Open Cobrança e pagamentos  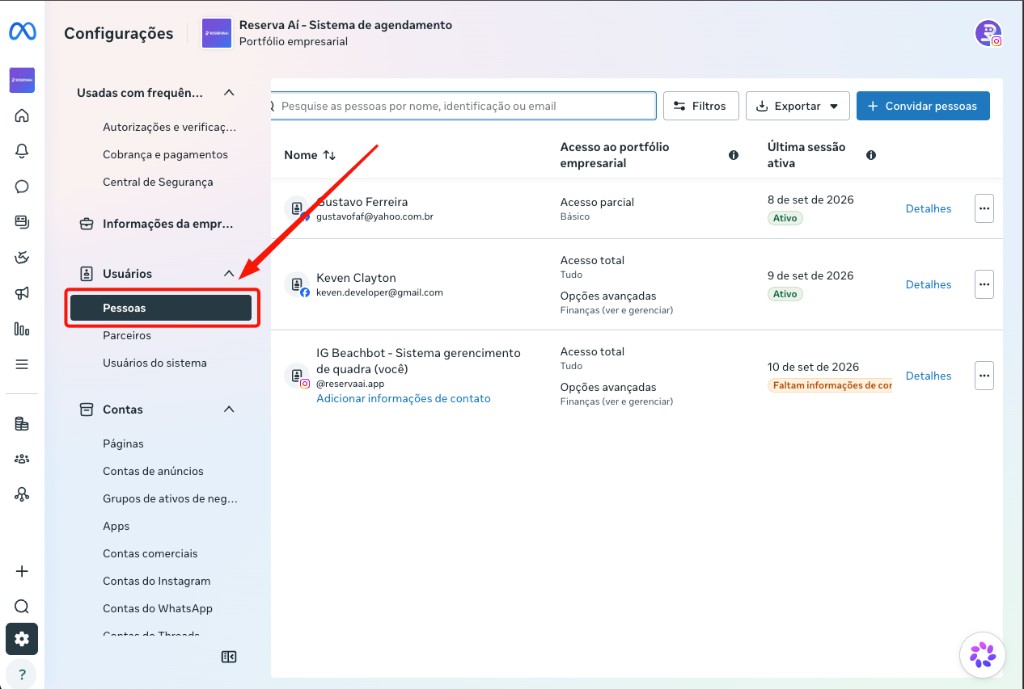coord(165,154)
